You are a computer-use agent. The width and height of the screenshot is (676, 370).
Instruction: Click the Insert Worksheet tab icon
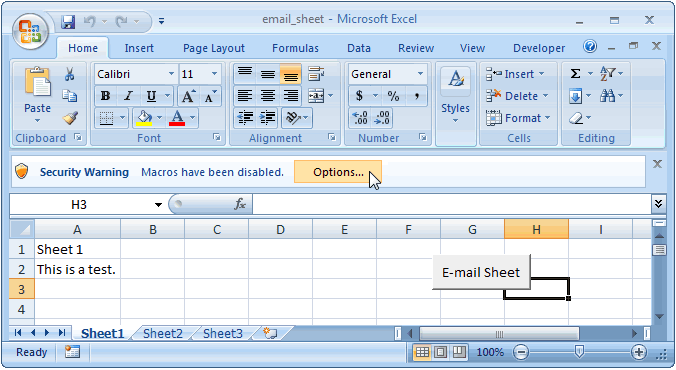(x=270, y=333)
